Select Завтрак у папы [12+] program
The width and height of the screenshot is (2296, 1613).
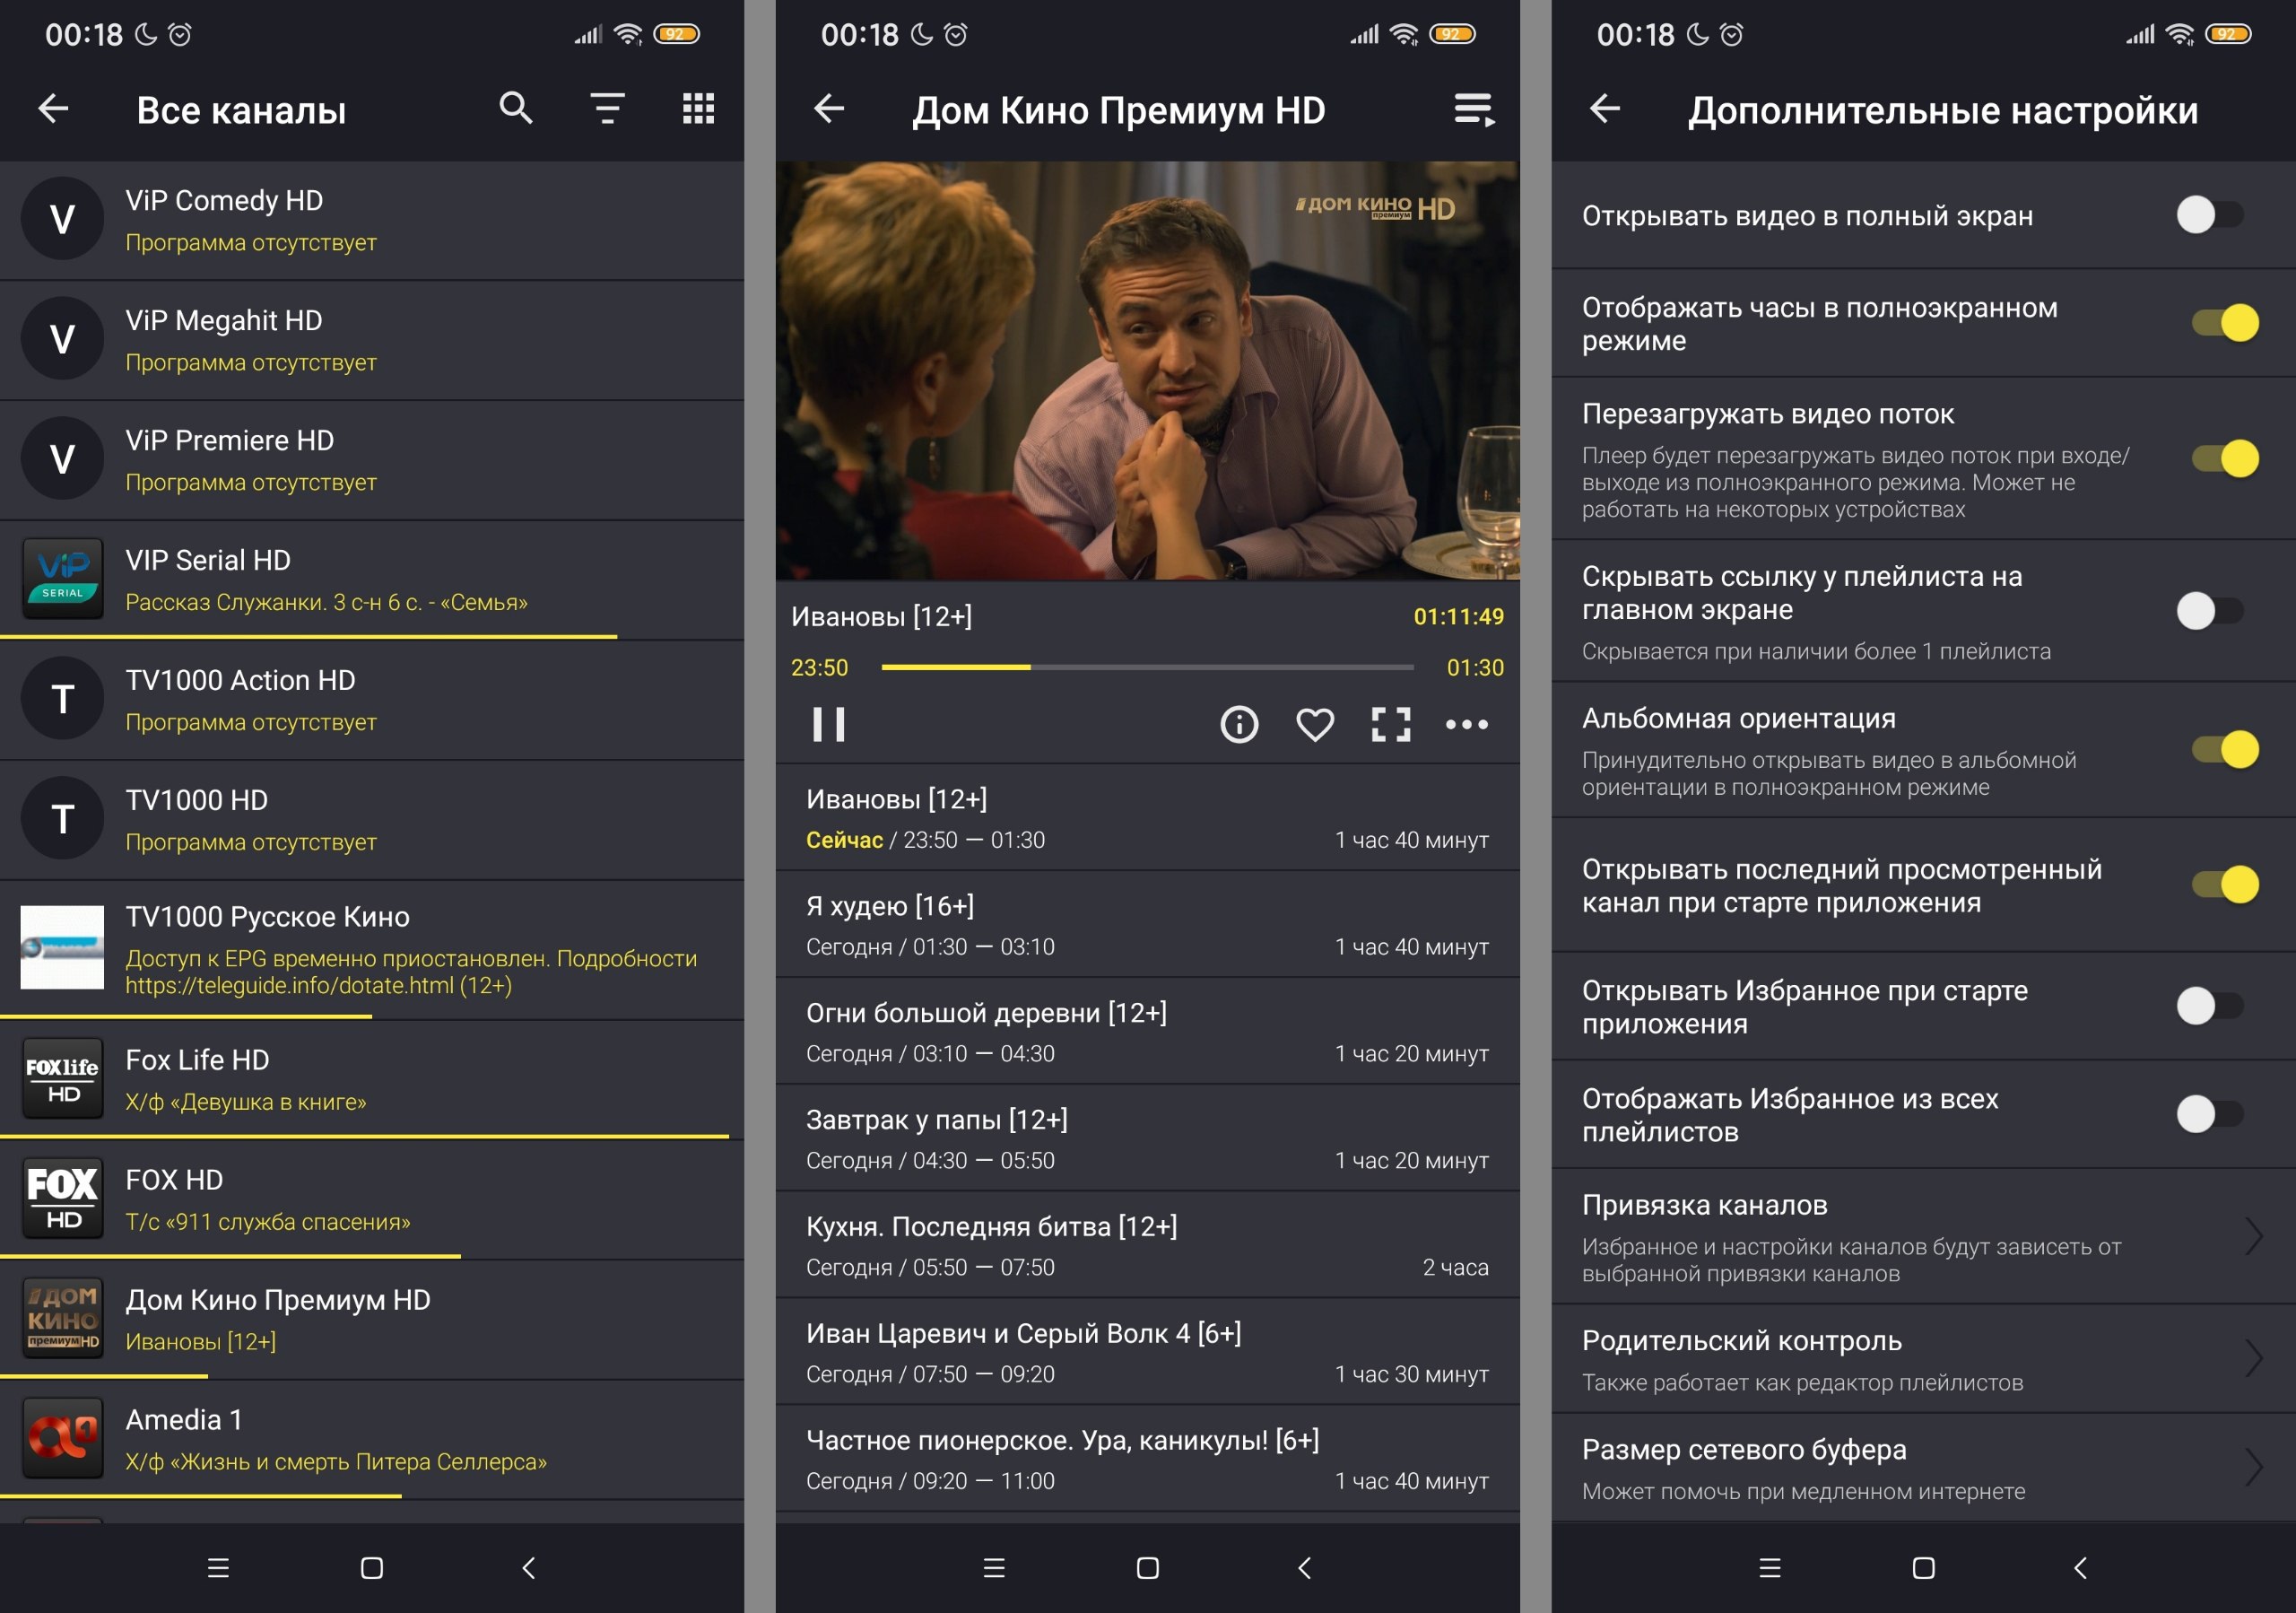point(1148,1139)
